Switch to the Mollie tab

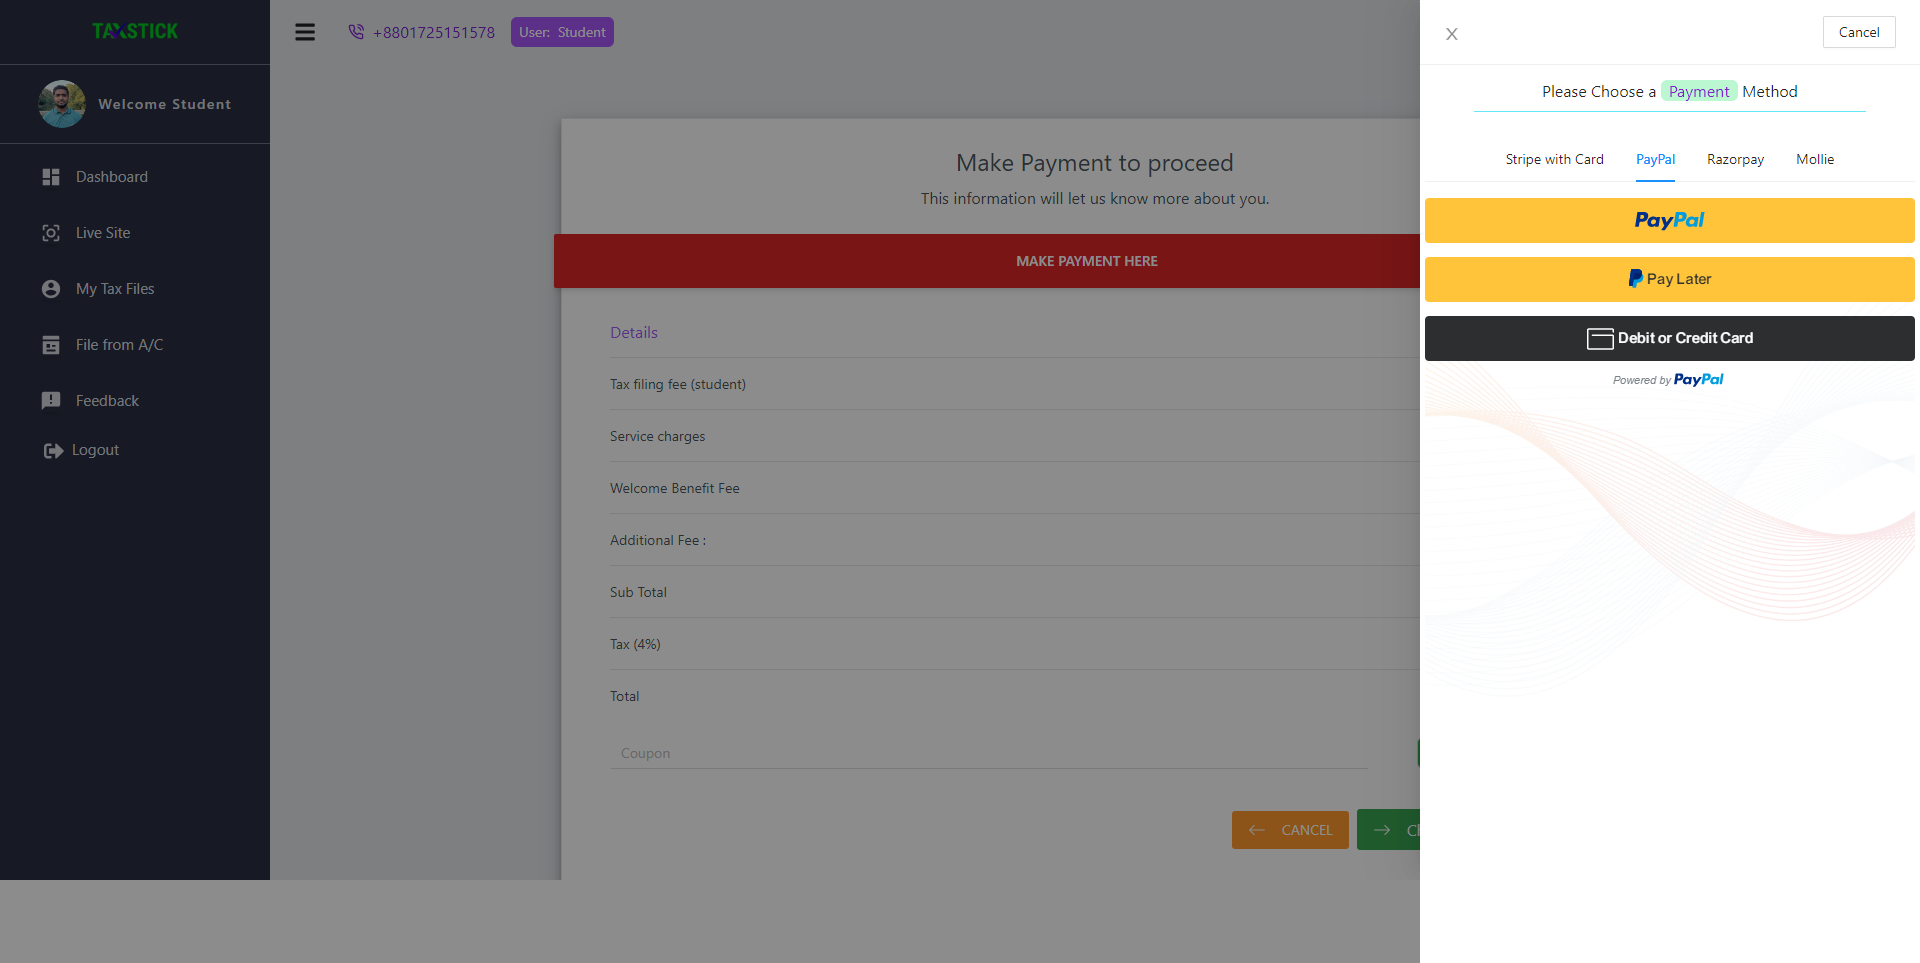pyautogui.click(x=1815, y=160)
